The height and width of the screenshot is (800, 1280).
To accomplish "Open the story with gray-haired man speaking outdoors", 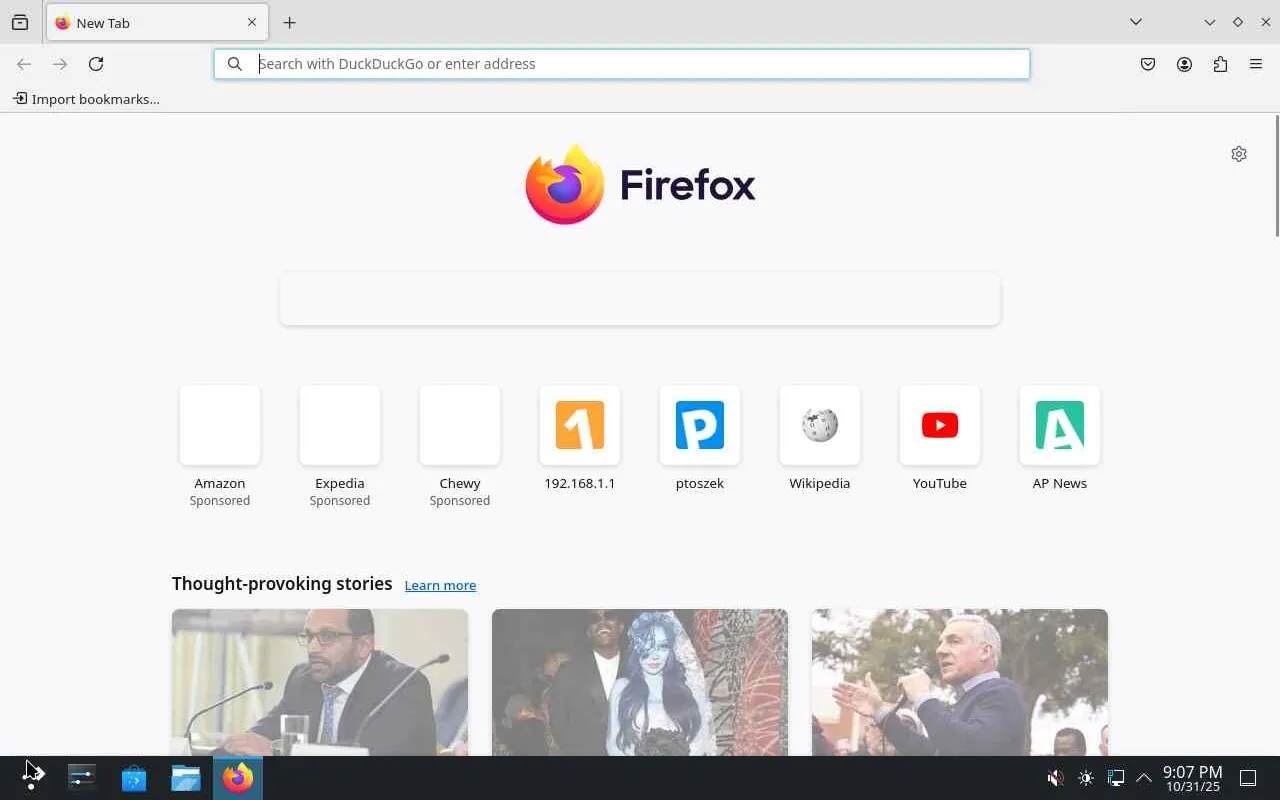I will click(960, 682).
